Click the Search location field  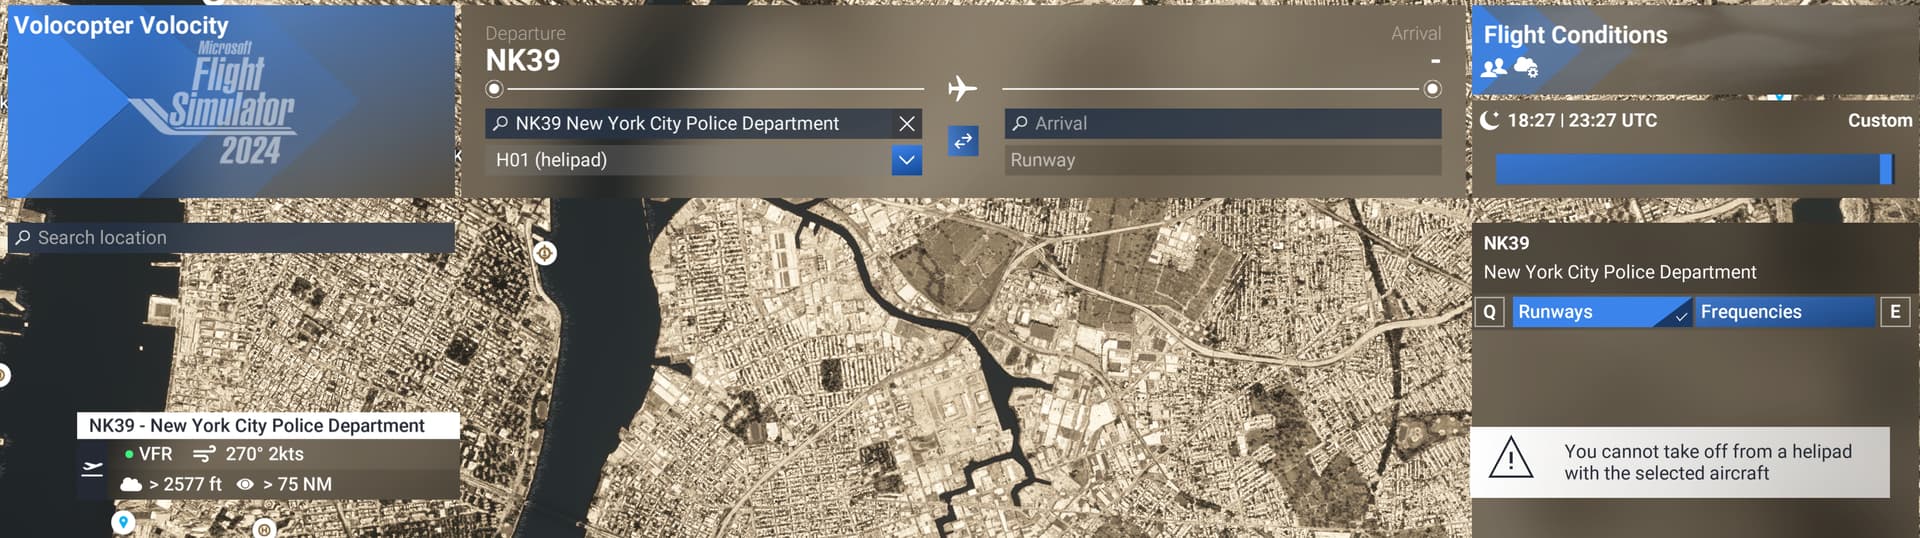[x=232, y=238]
